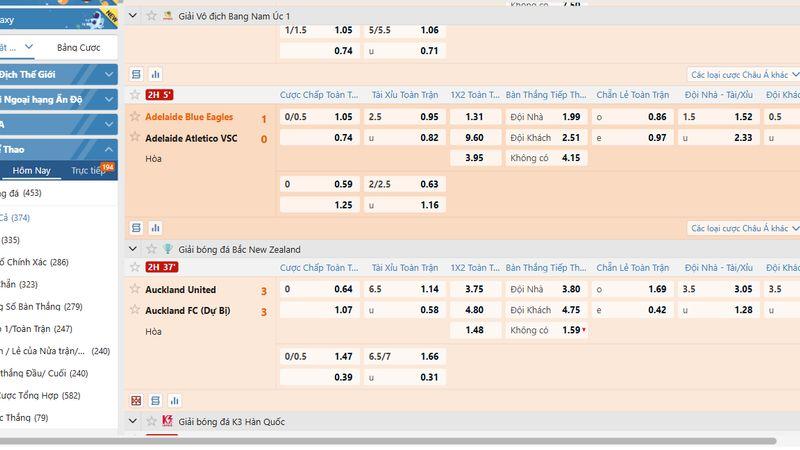Select the thắng Đầu/ Cuối (240) market
800x450 pixels.
(44, 373)
